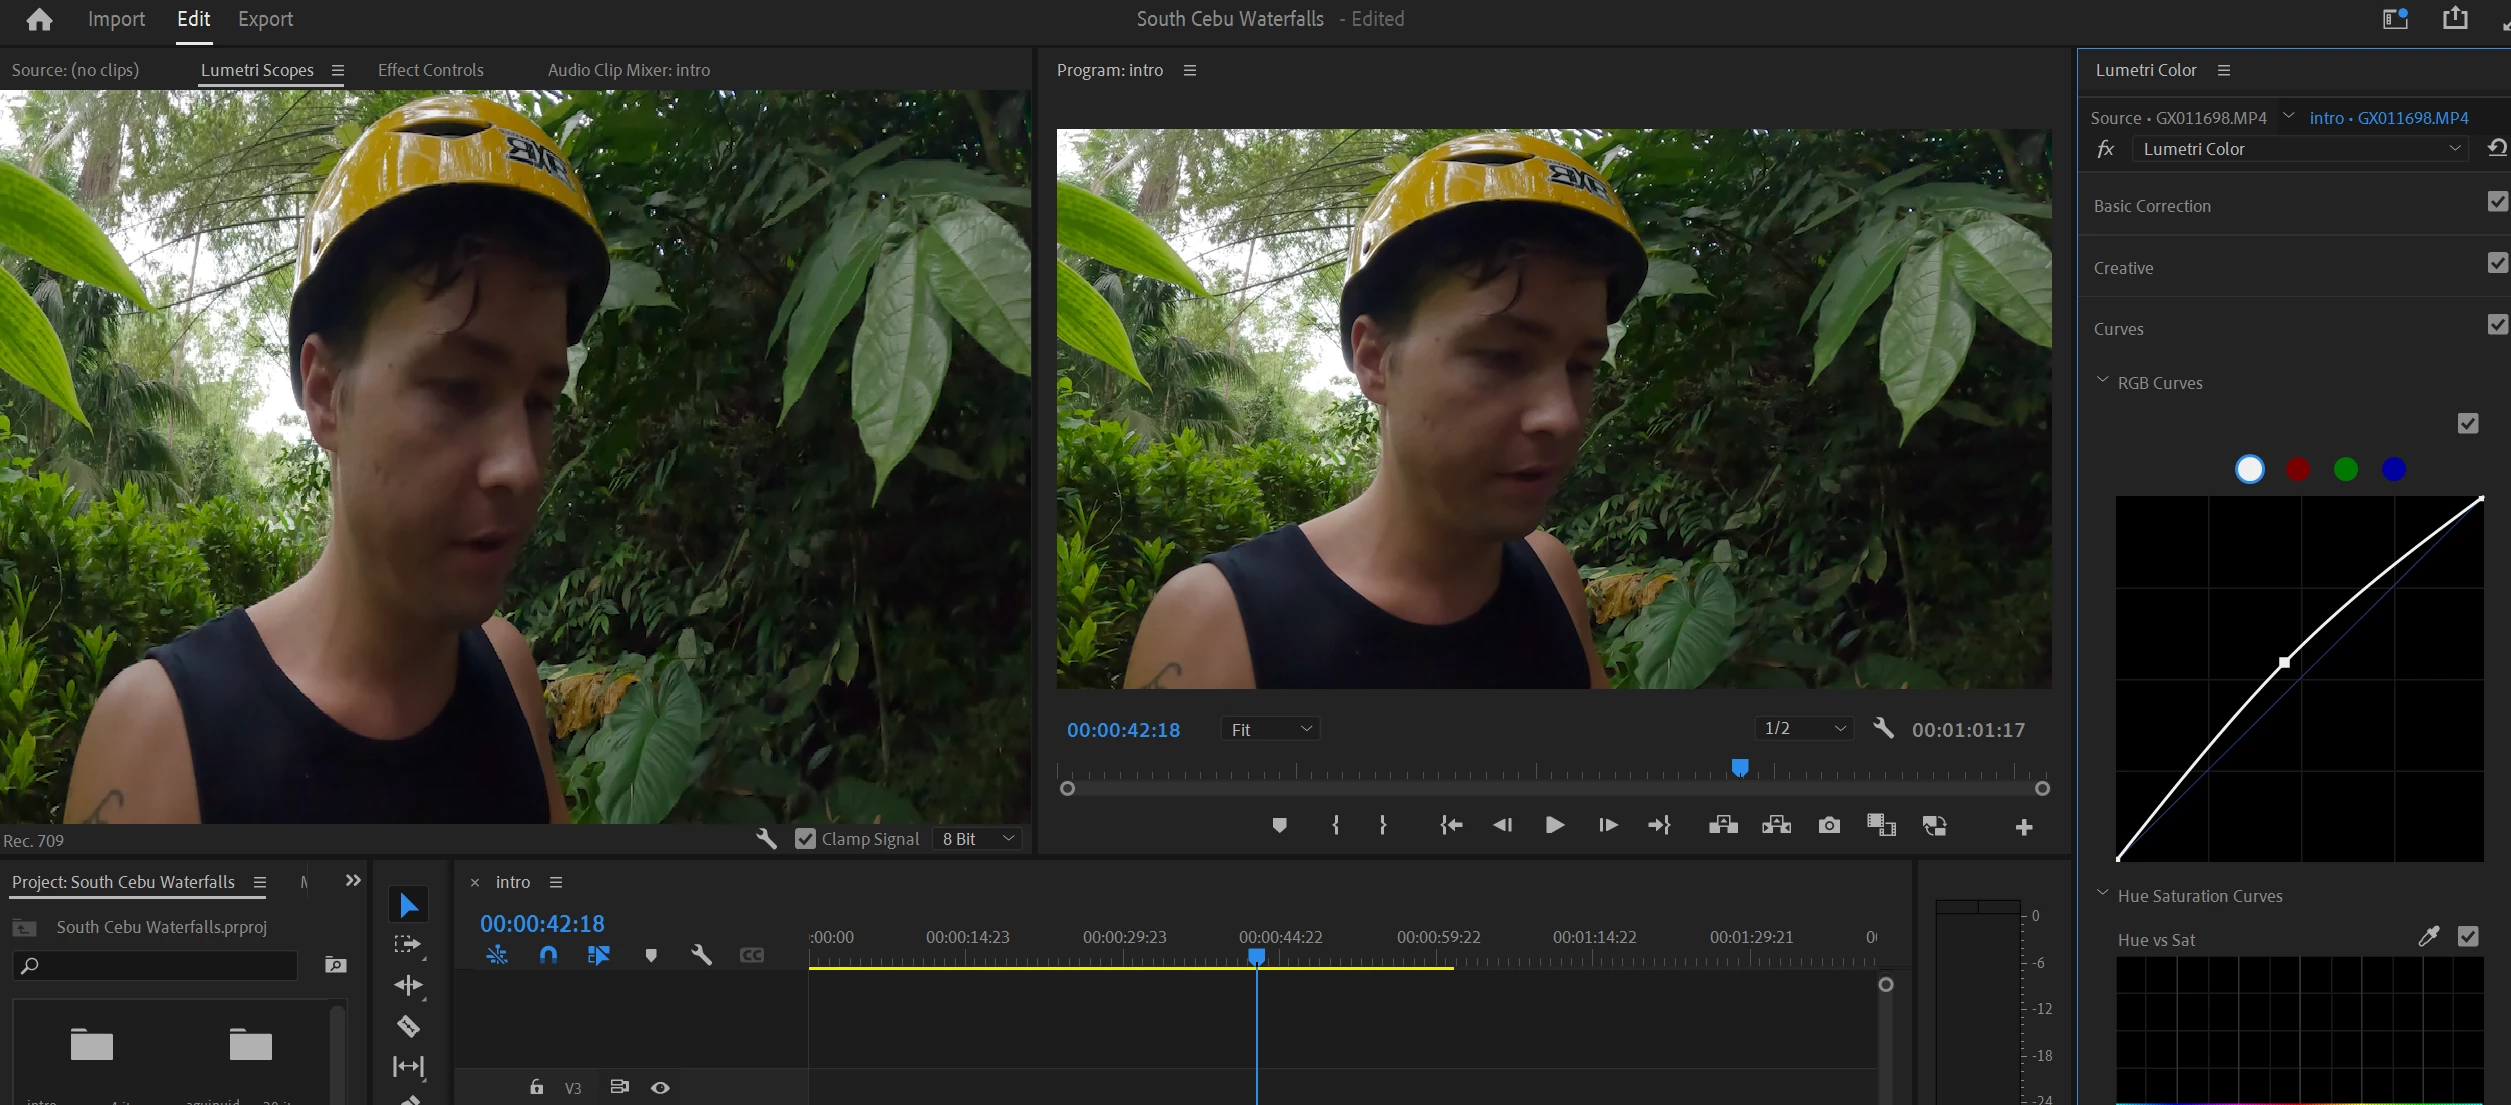Toggle V3 track output eye
Image resolution: width=2511 pixels, height=1105 pixels.
click(660, 1088)
